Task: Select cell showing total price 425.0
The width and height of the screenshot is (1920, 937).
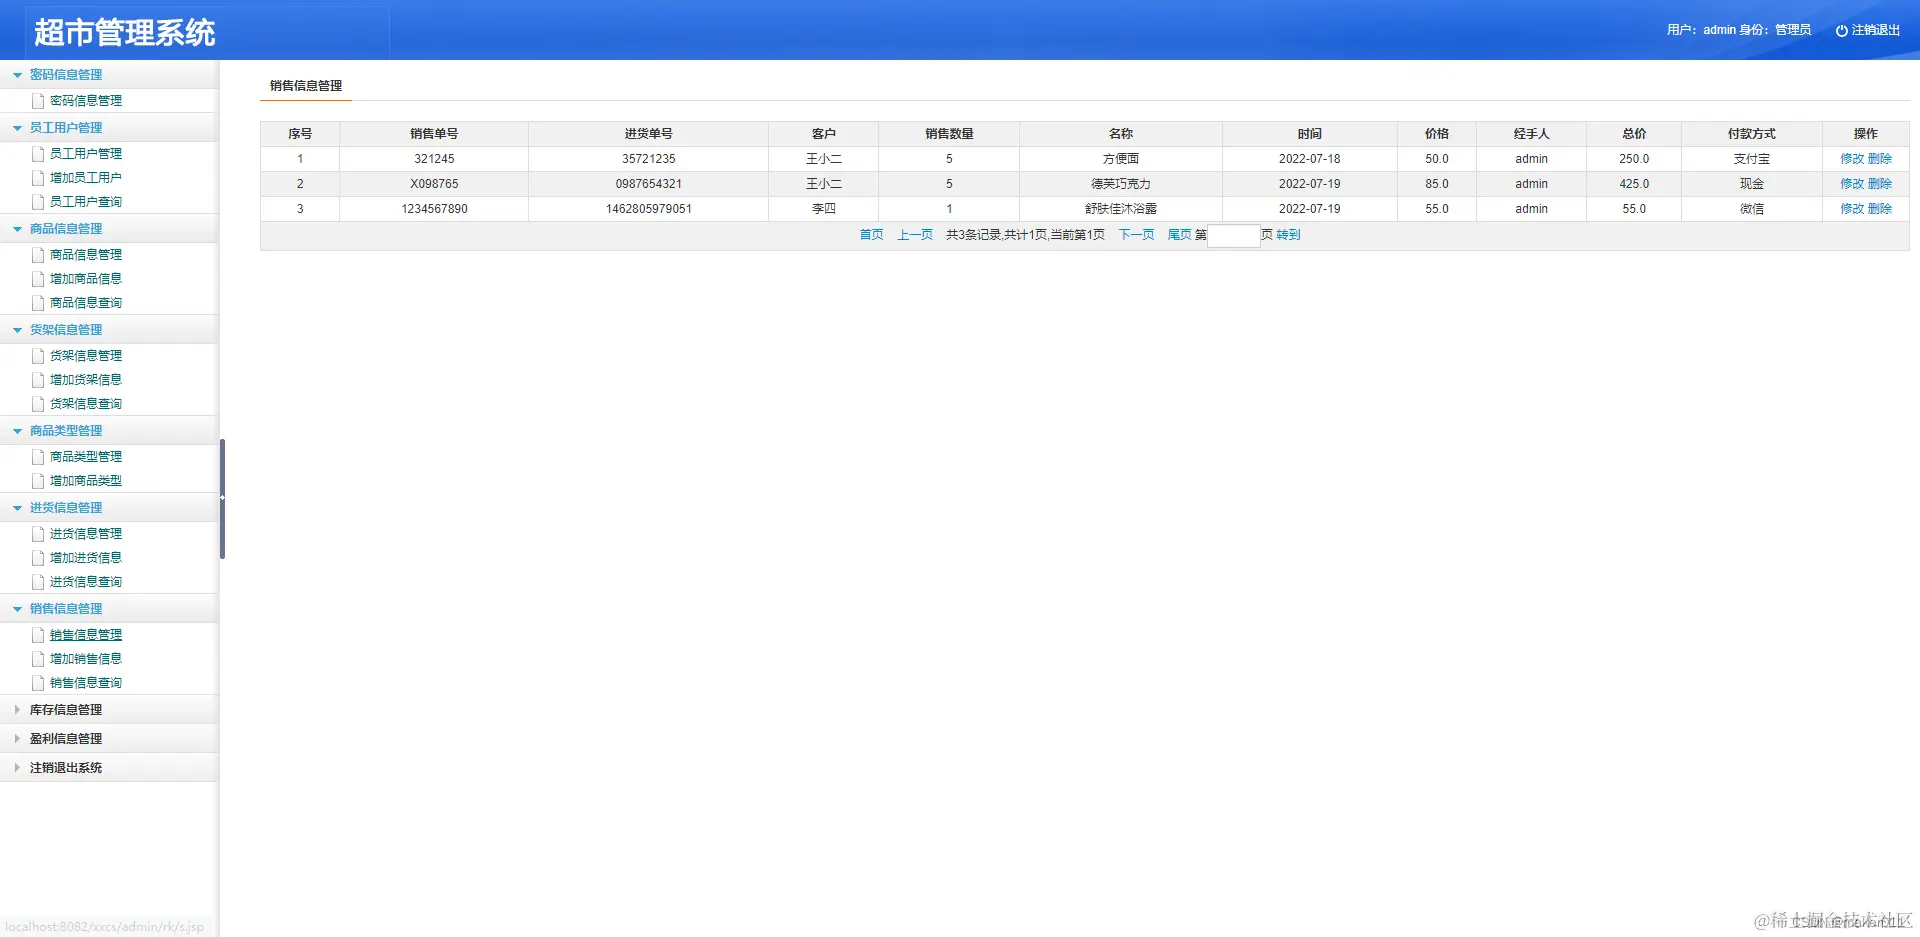Action: point(1634,184)
